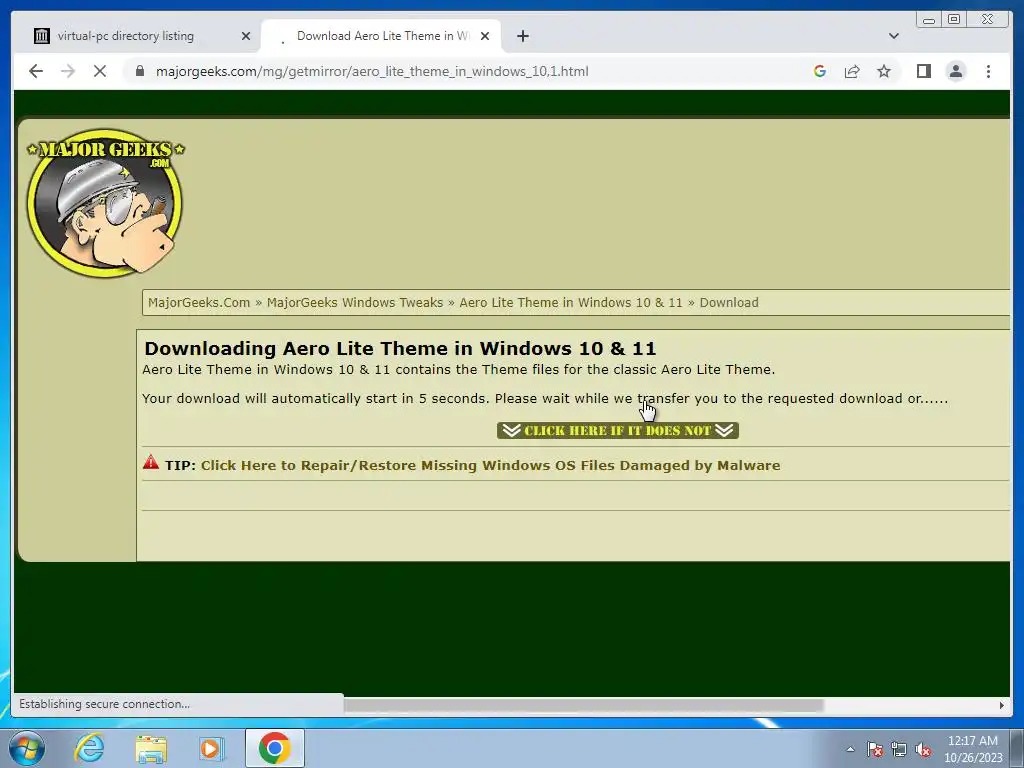Click the 'Downloading Aero Lite Theme' heading
Screen dimensions: 1024x768
400,348
